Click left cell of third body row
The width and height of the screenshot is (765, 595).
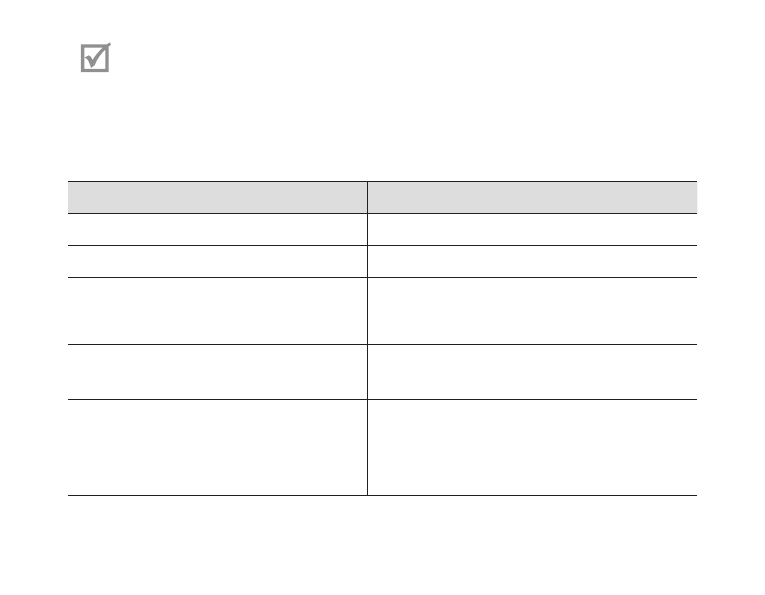(217, 311)
